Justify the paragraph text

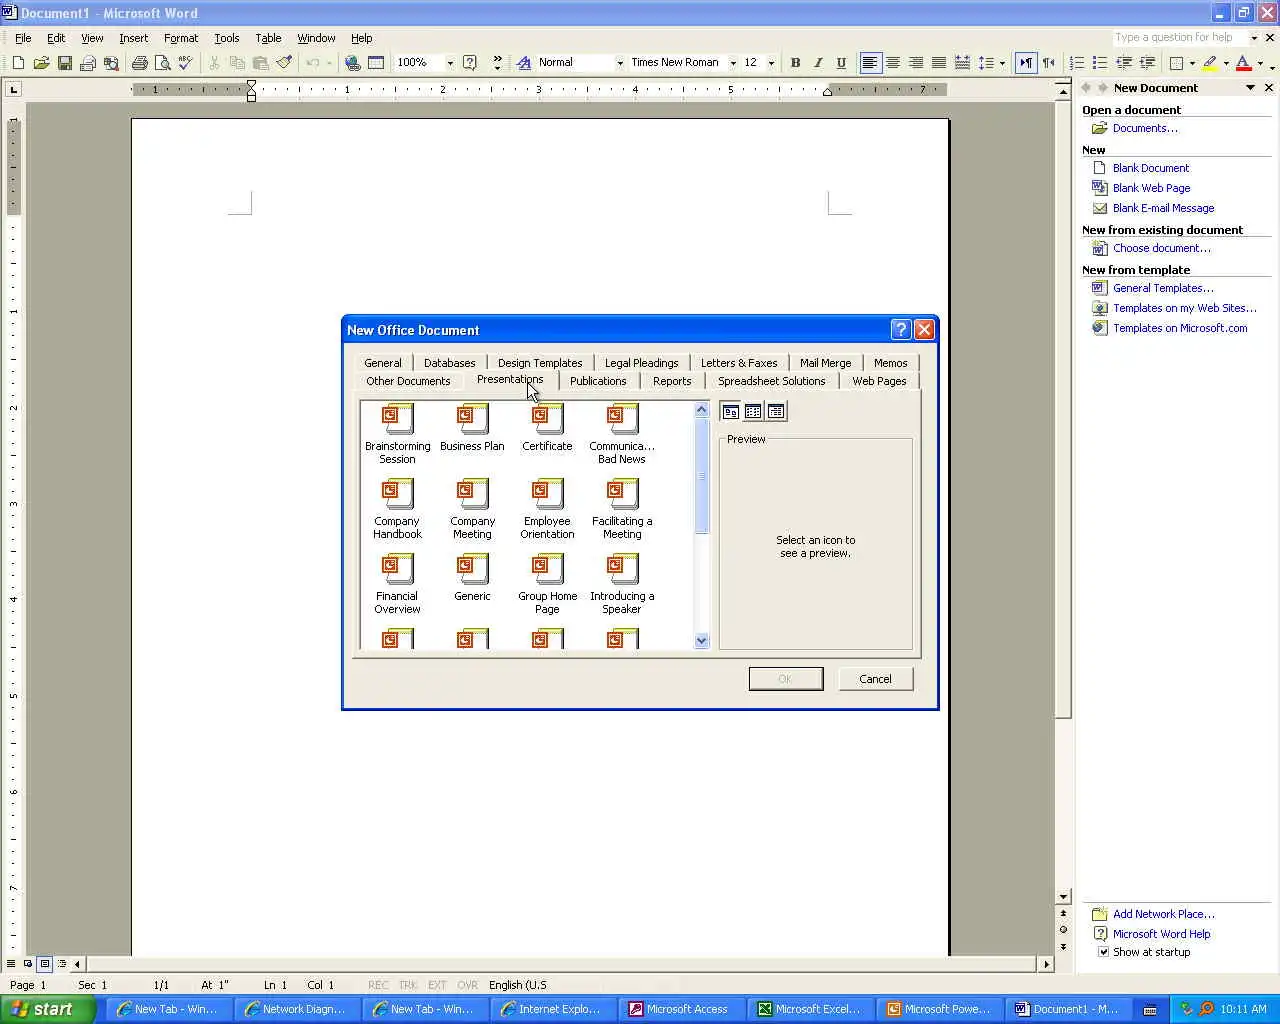939,63
